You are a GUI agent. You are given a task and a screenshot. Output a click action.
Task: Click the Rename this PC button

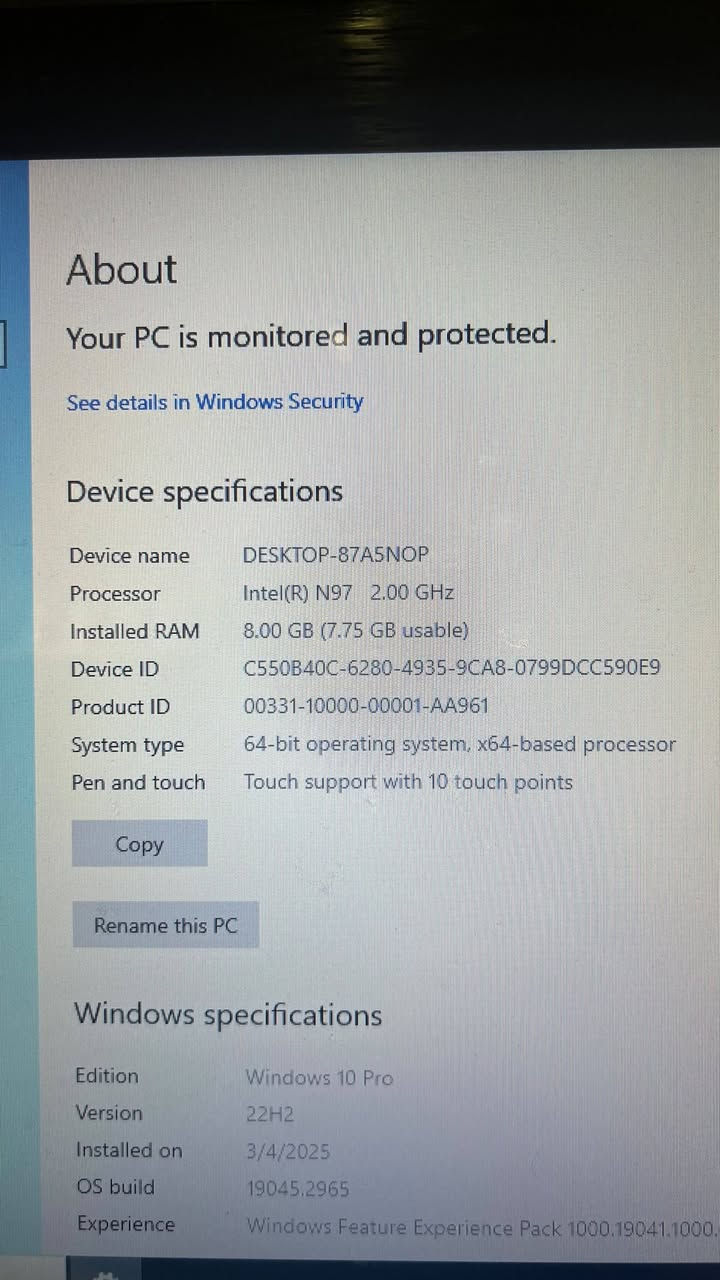(165, 925)
